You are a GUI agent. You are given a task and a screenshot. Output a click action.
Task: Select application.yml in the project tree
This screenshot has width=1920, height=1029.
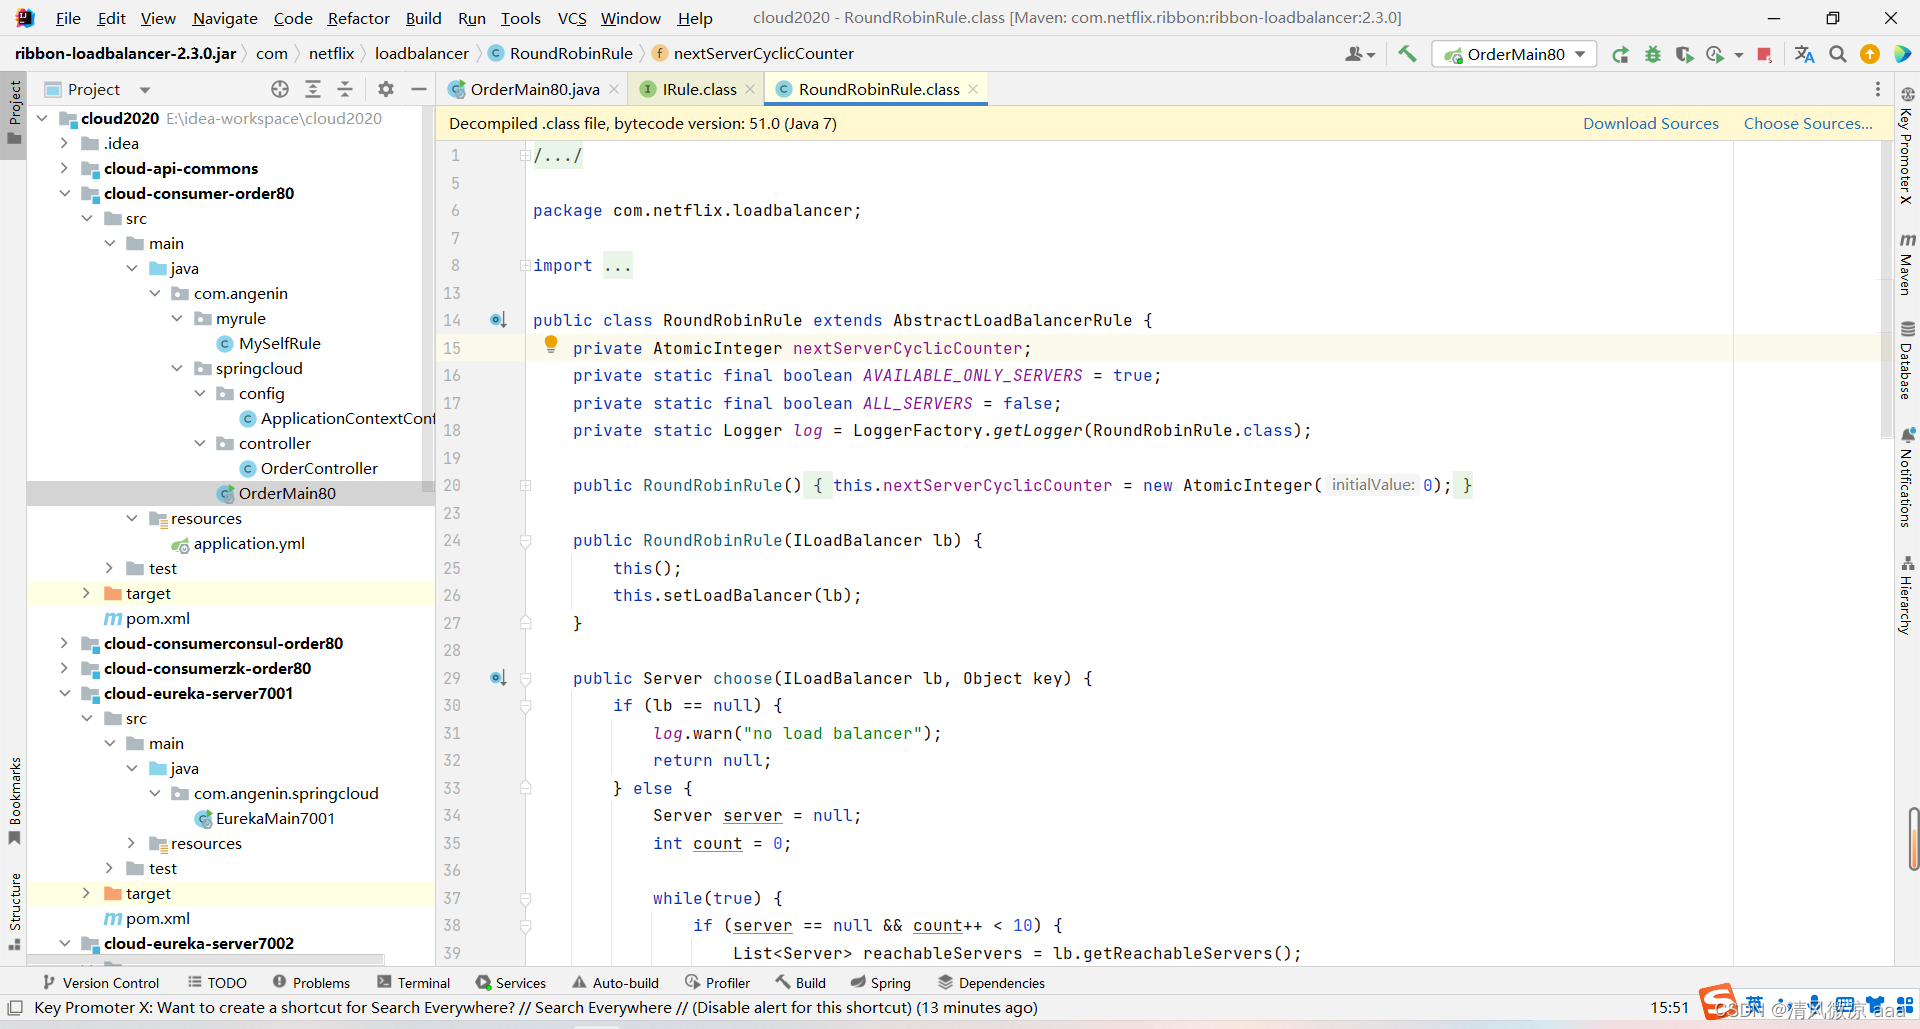[x=248, y=543]
